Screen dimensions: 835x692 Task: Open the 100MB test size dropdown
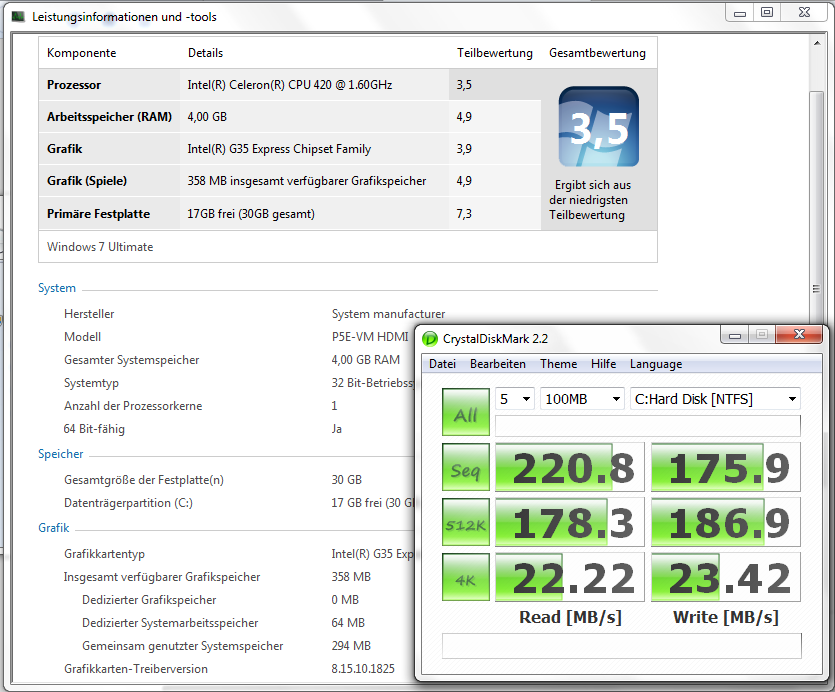click(x=582, y=398)
